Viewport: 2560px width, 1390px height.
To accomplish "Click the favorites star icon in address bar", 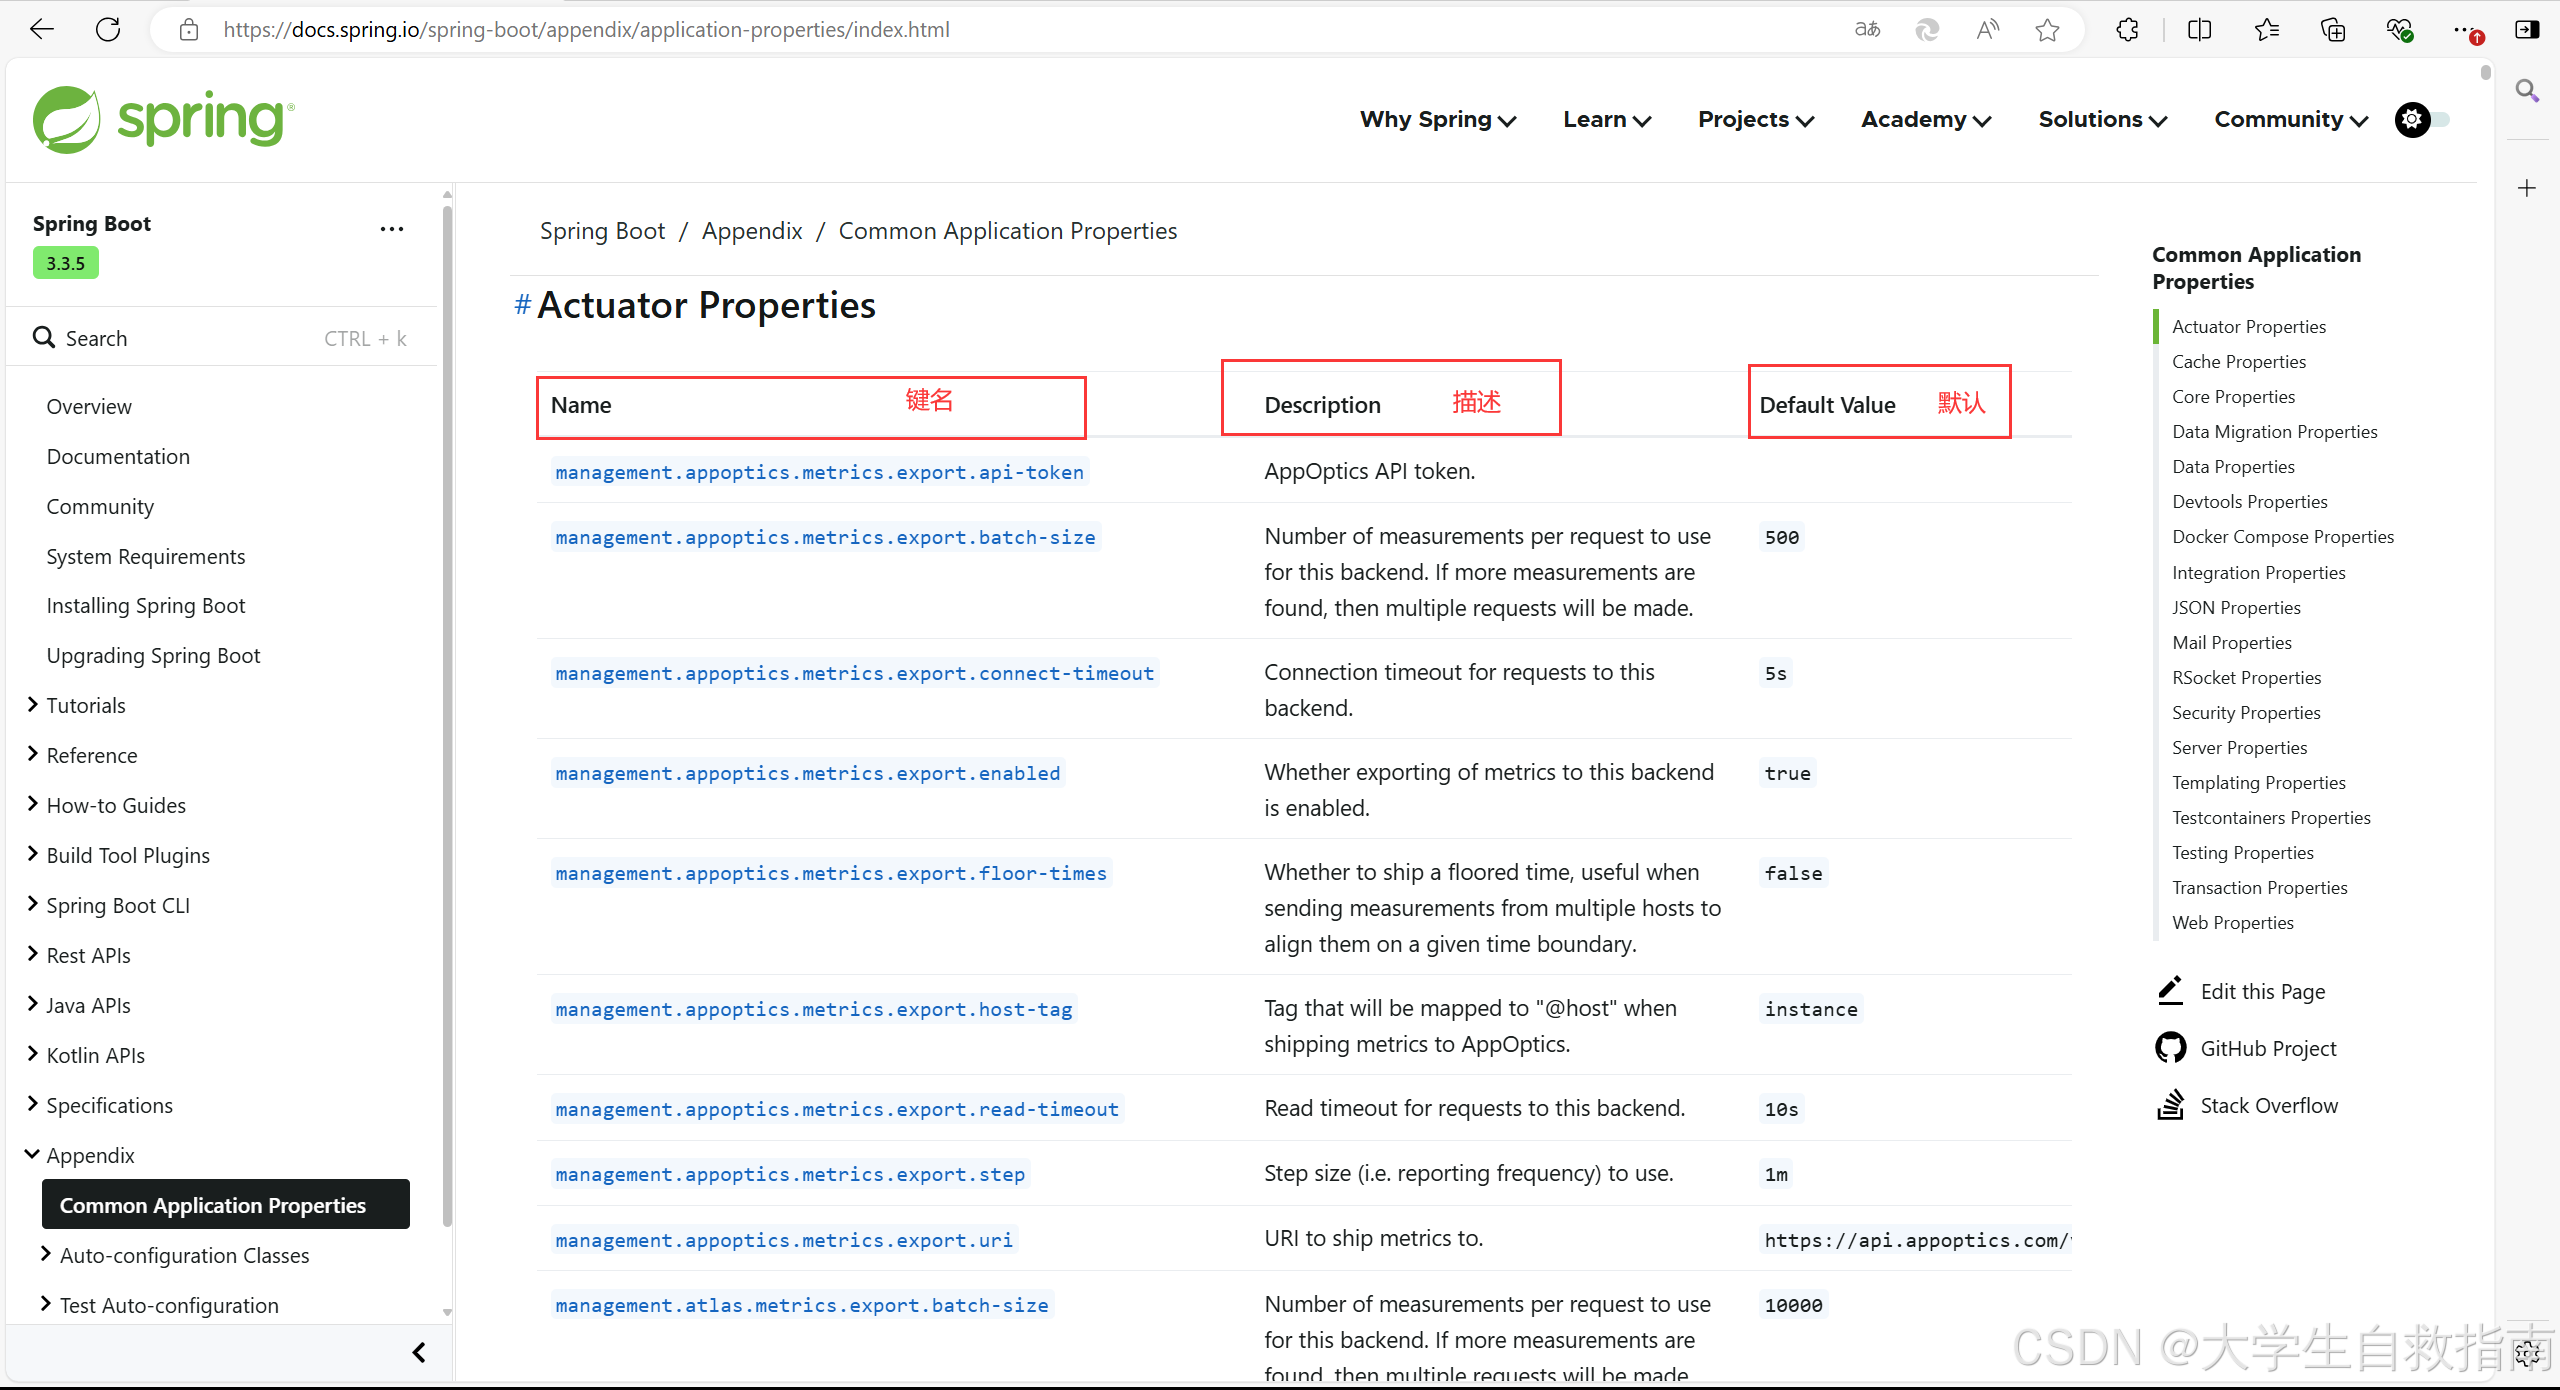I will 2047,30.
